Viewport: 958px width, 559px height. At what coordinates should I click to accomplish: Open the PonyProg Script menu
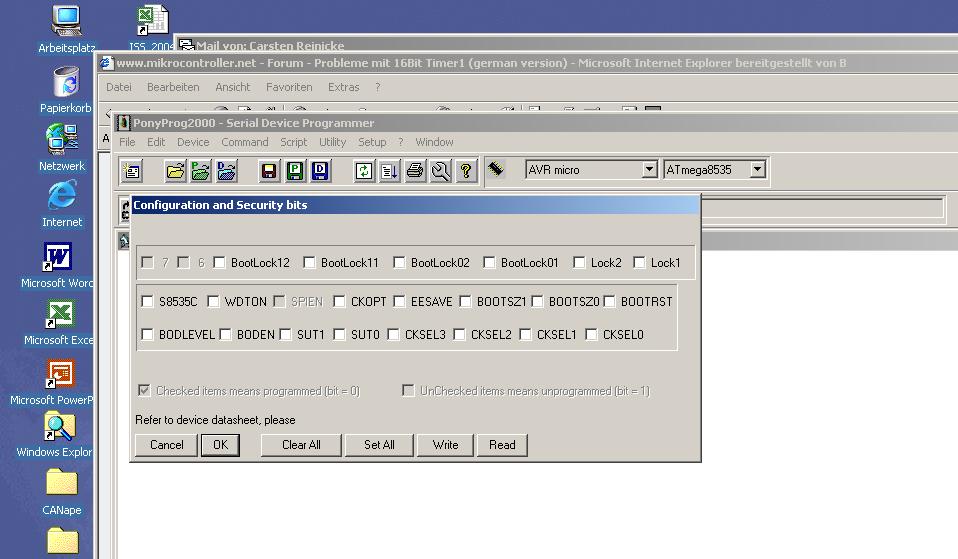pos(293,142)
